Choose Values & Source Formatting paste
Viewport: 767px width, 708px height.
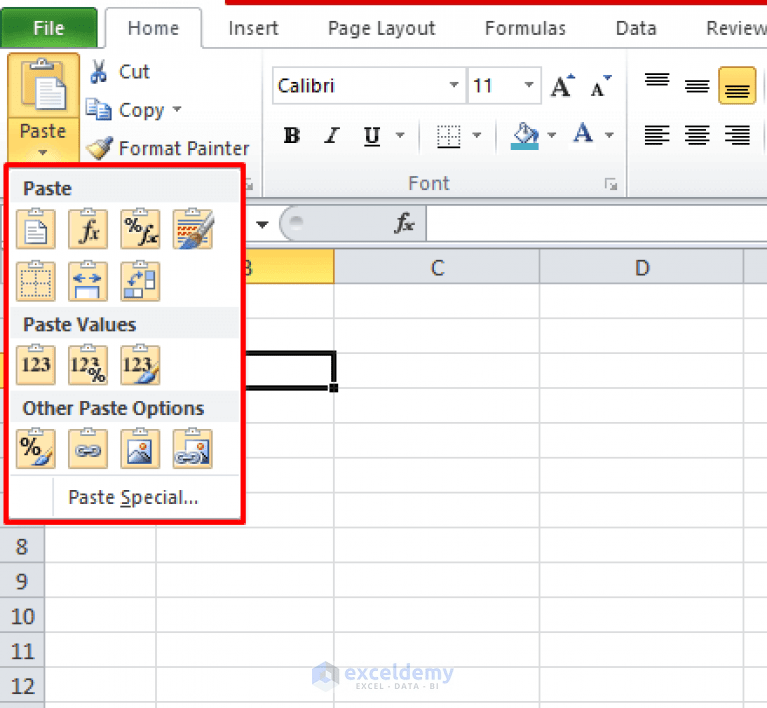[140, 365]
